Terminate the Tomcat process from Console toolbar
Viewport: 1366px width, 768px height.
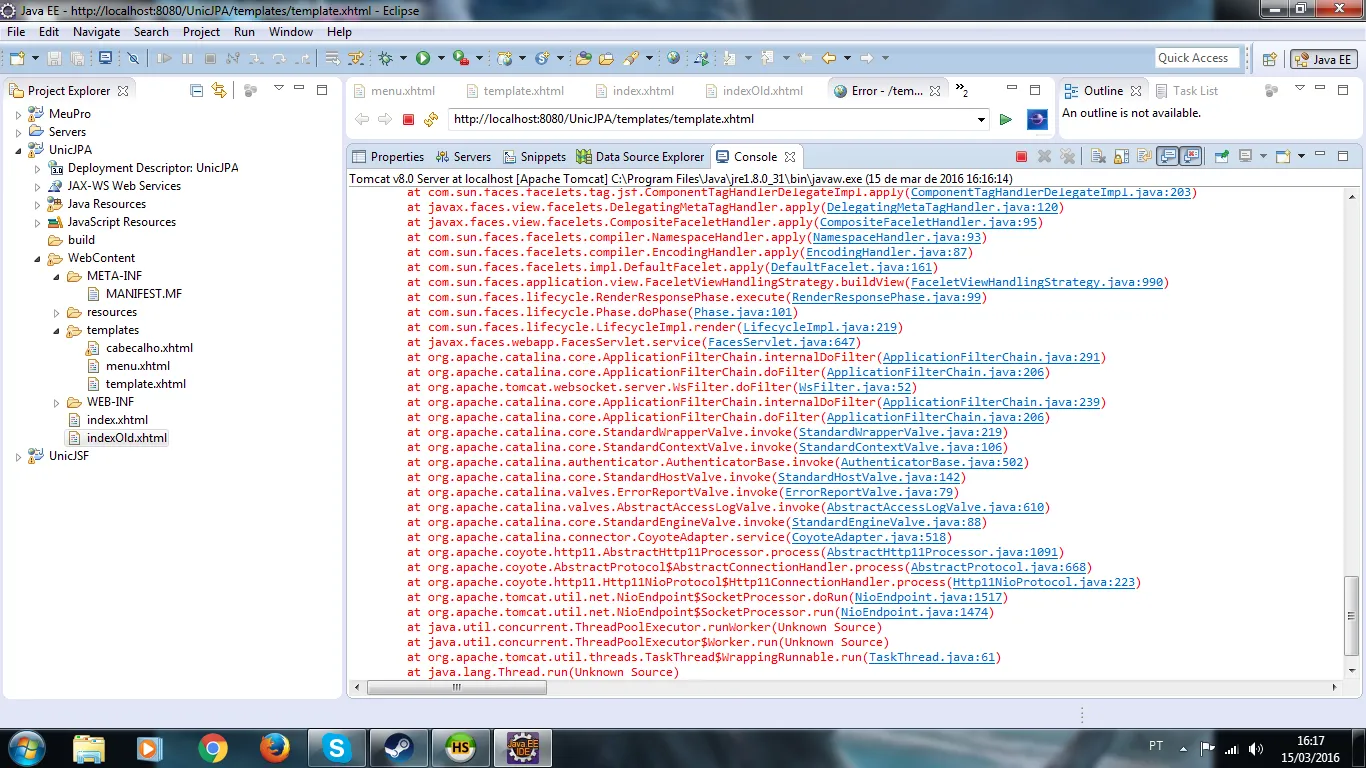point(1021,157)
